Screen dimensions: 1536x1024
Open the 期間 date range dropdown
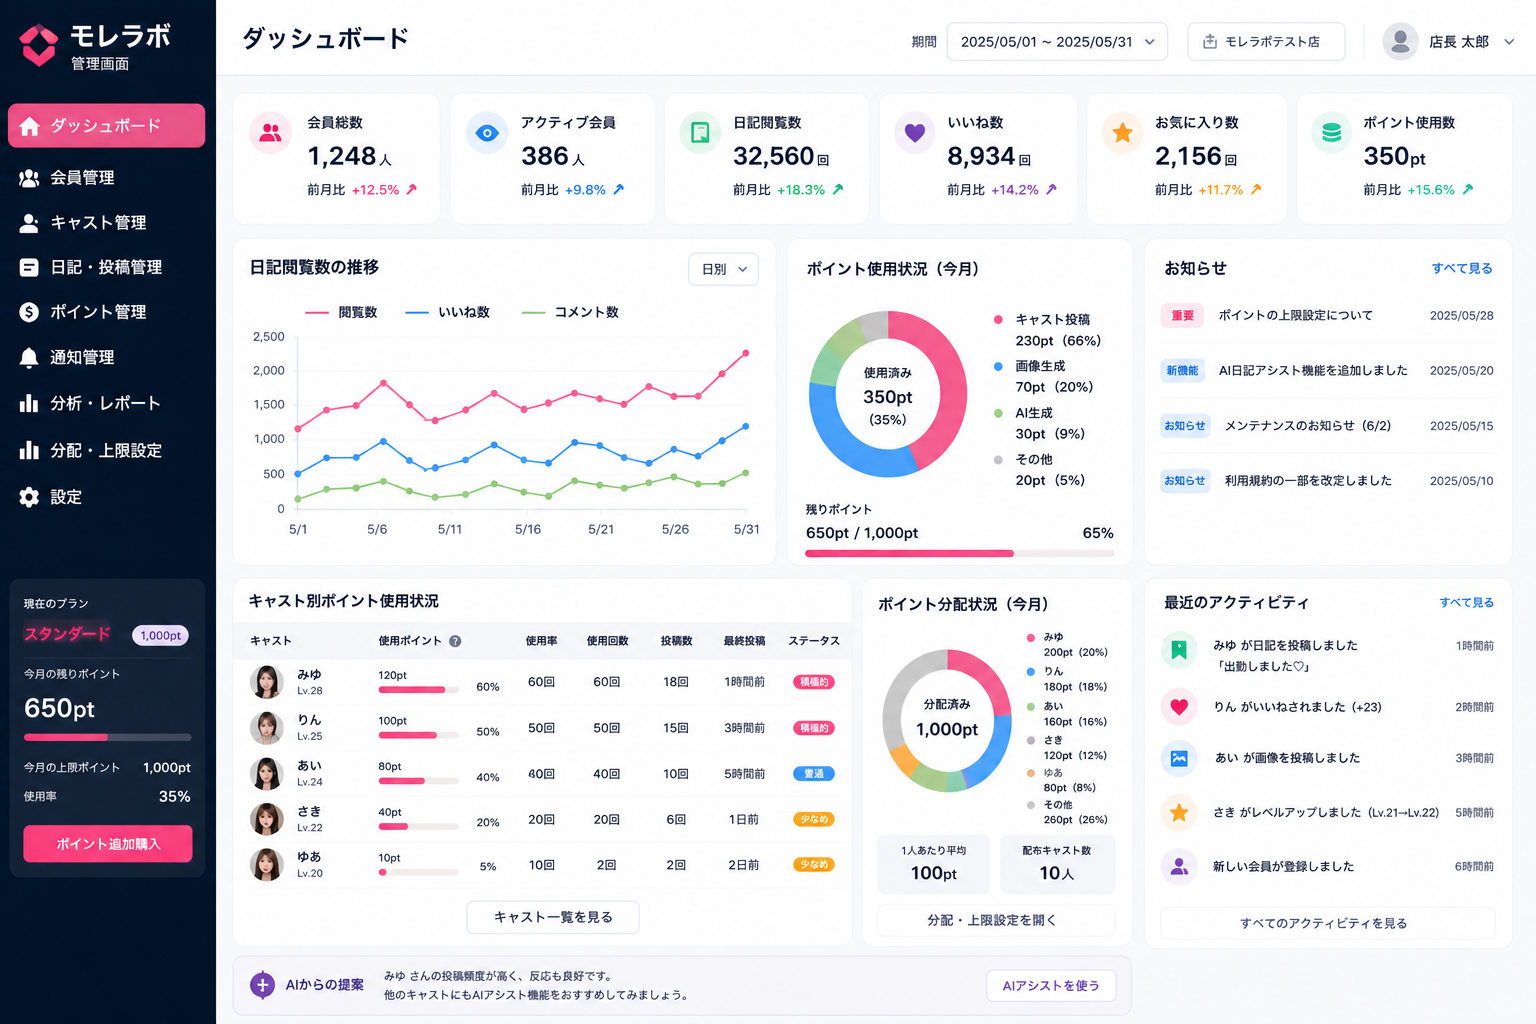coord(1057,42)
